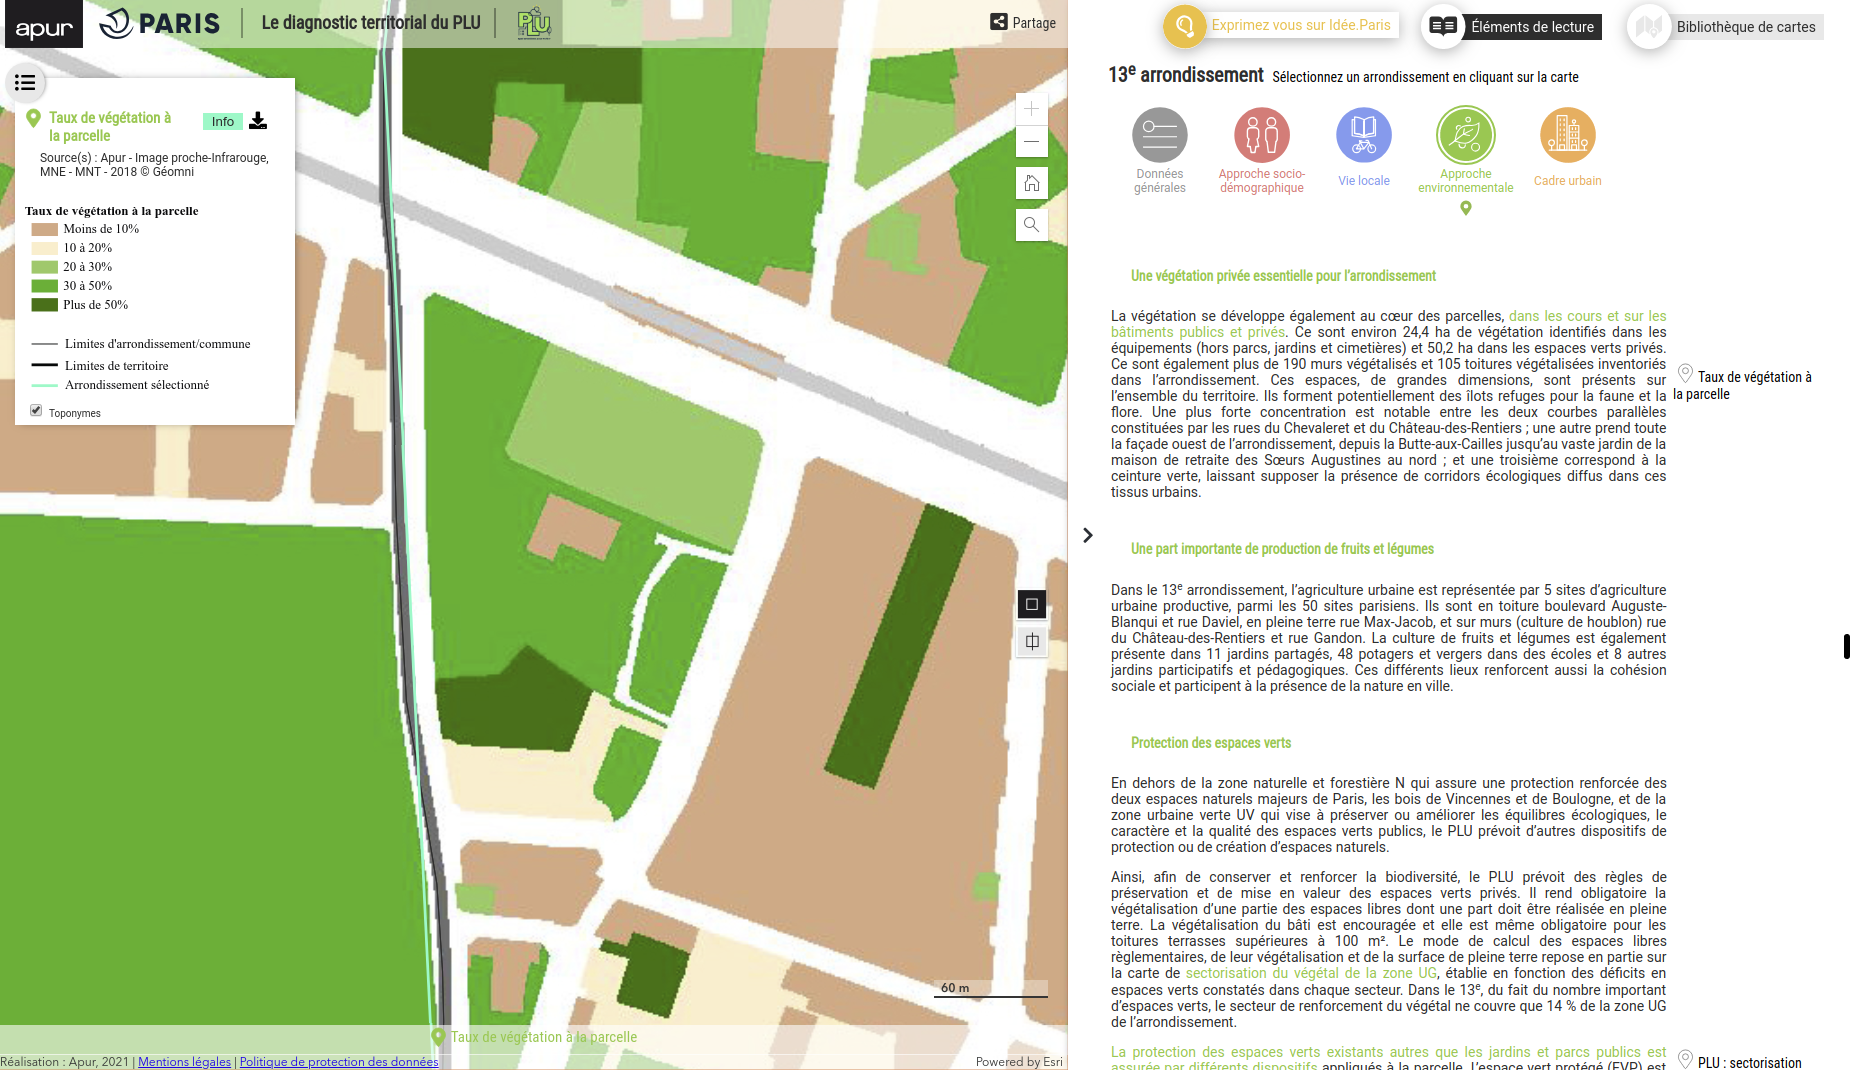This screenshot has height=1070, width=1850.
Task: Select the Approche environnementale tab
Action: pos(1465,135)
